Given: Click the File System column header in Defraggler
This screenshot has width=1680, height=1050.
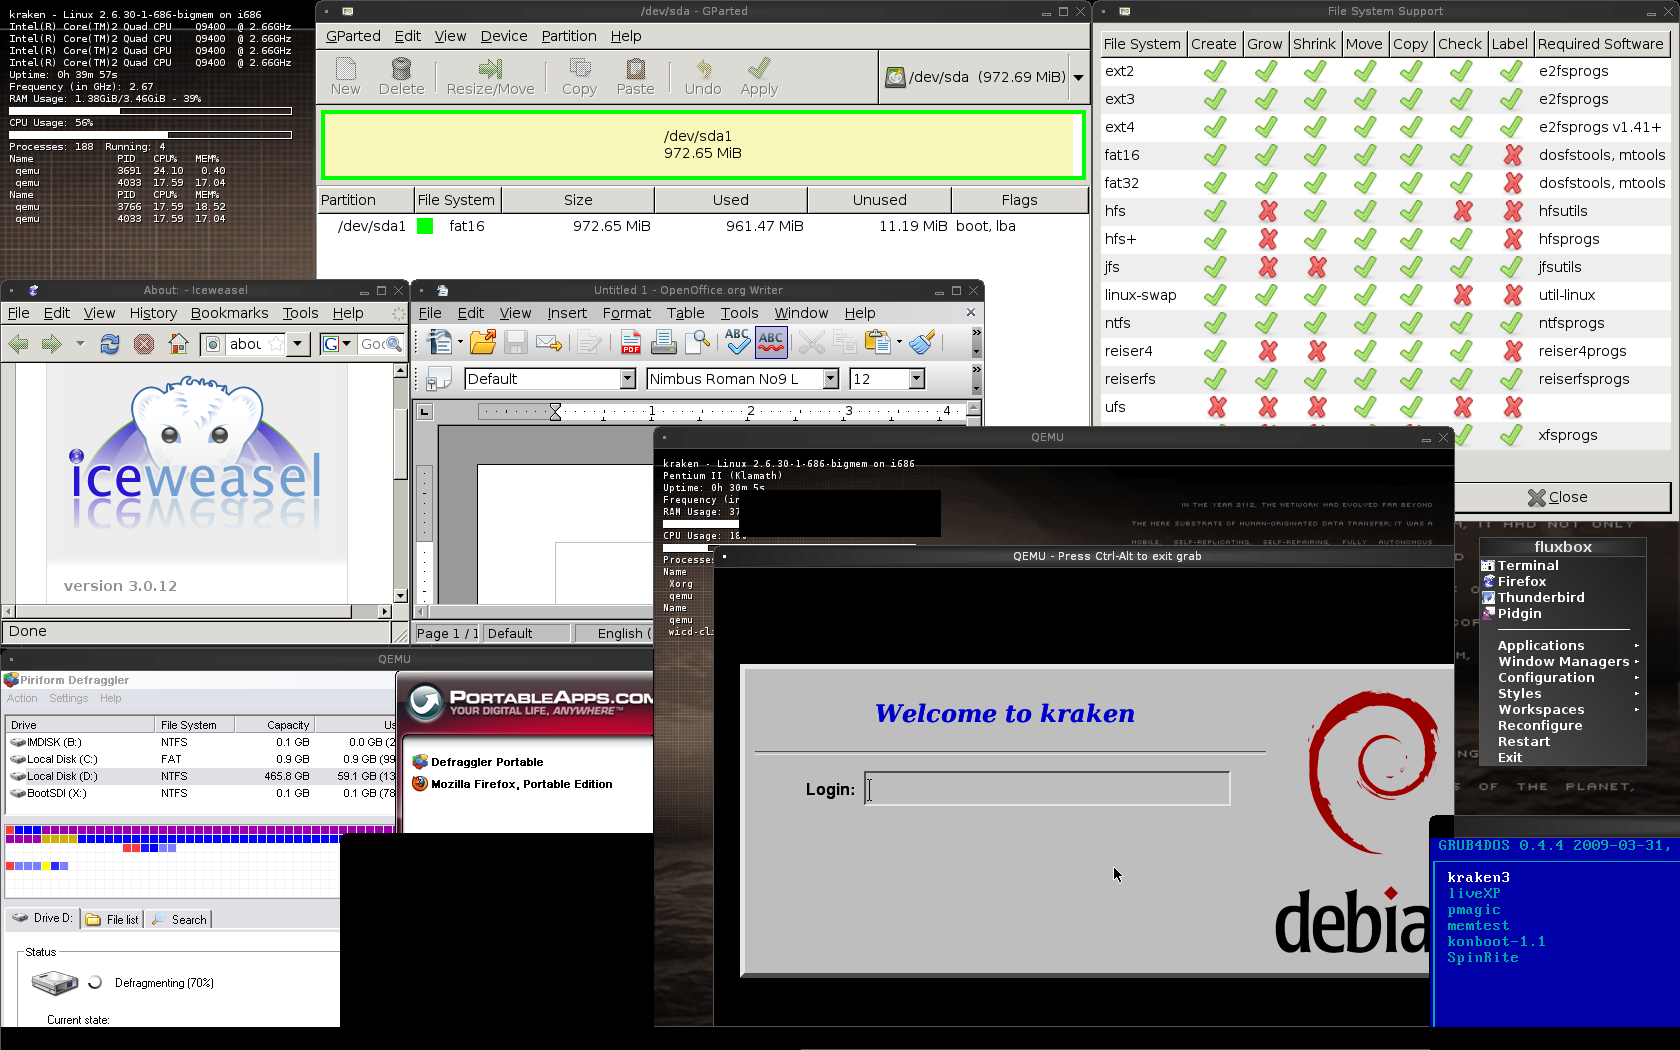Looking at the screenshot, I should click(195, 725).
